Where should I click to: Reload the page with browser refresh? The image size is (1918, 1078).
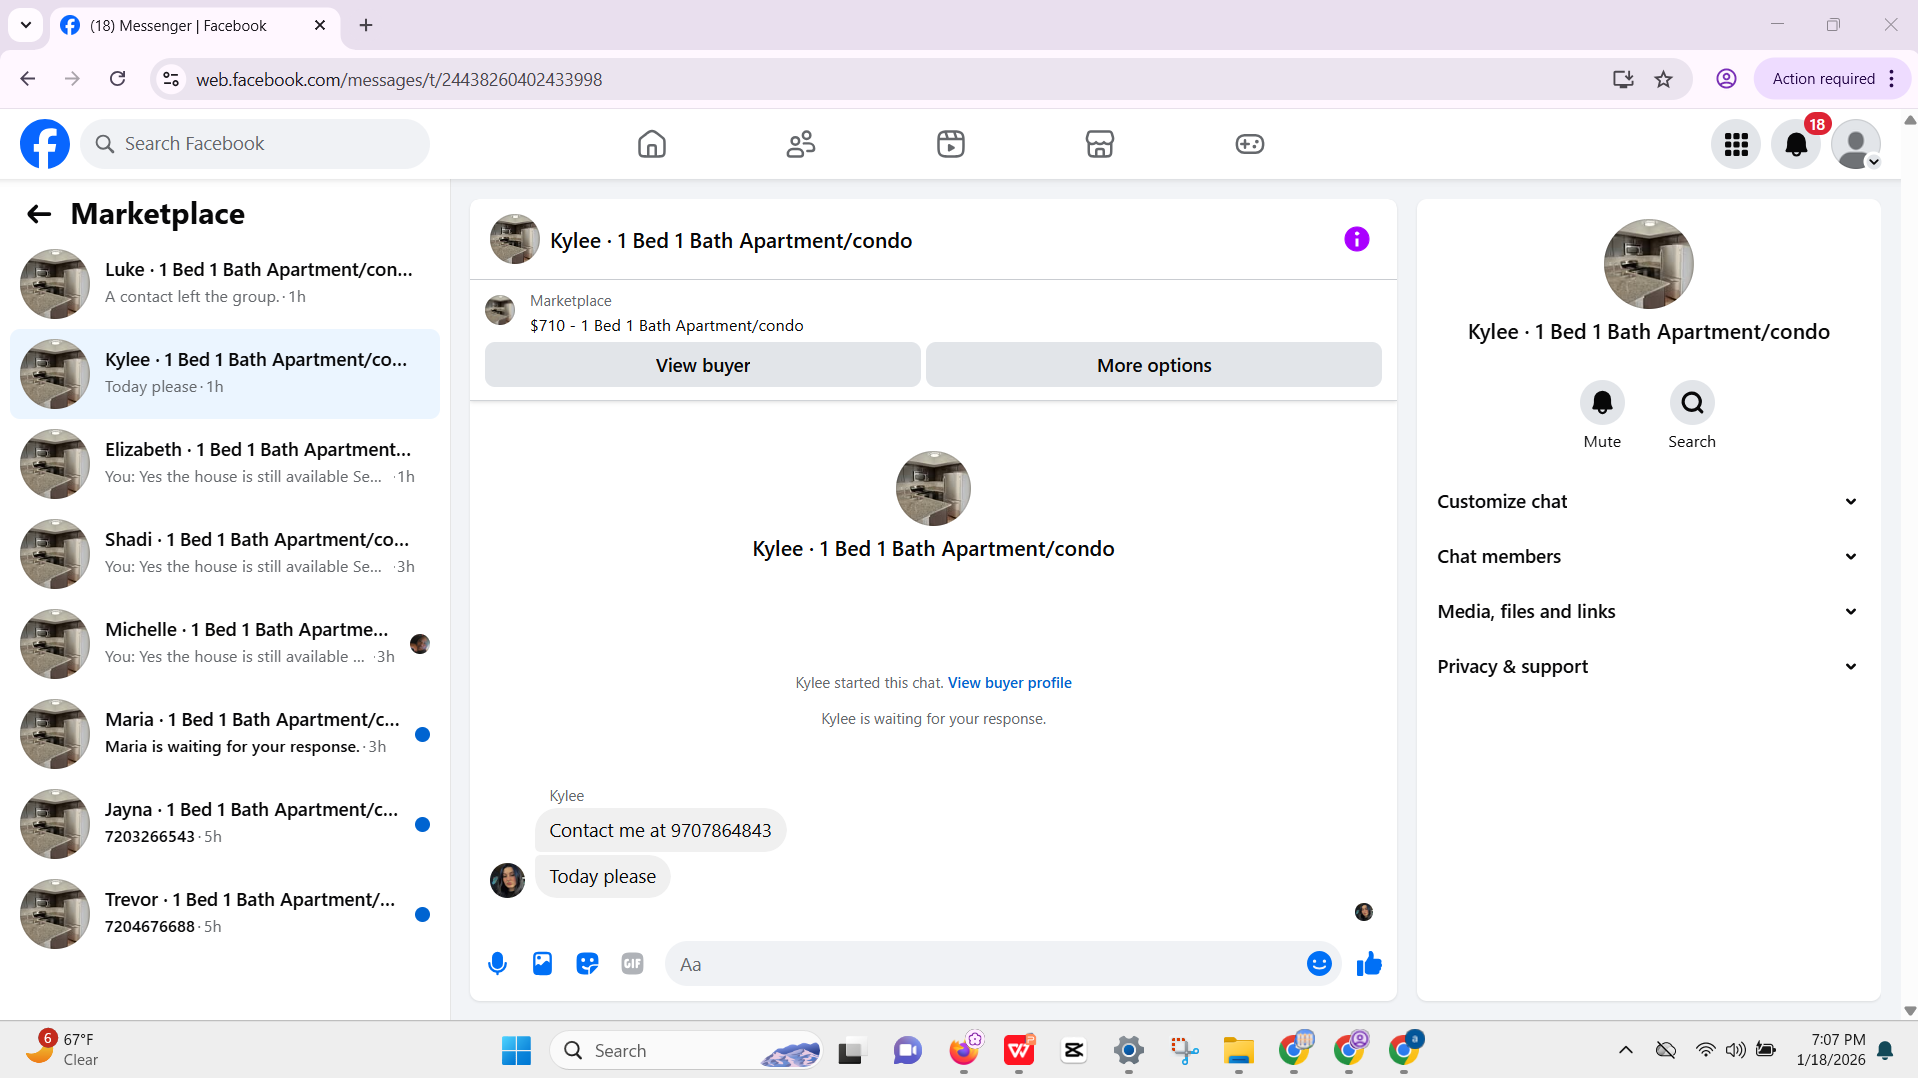tap(117, 79)
